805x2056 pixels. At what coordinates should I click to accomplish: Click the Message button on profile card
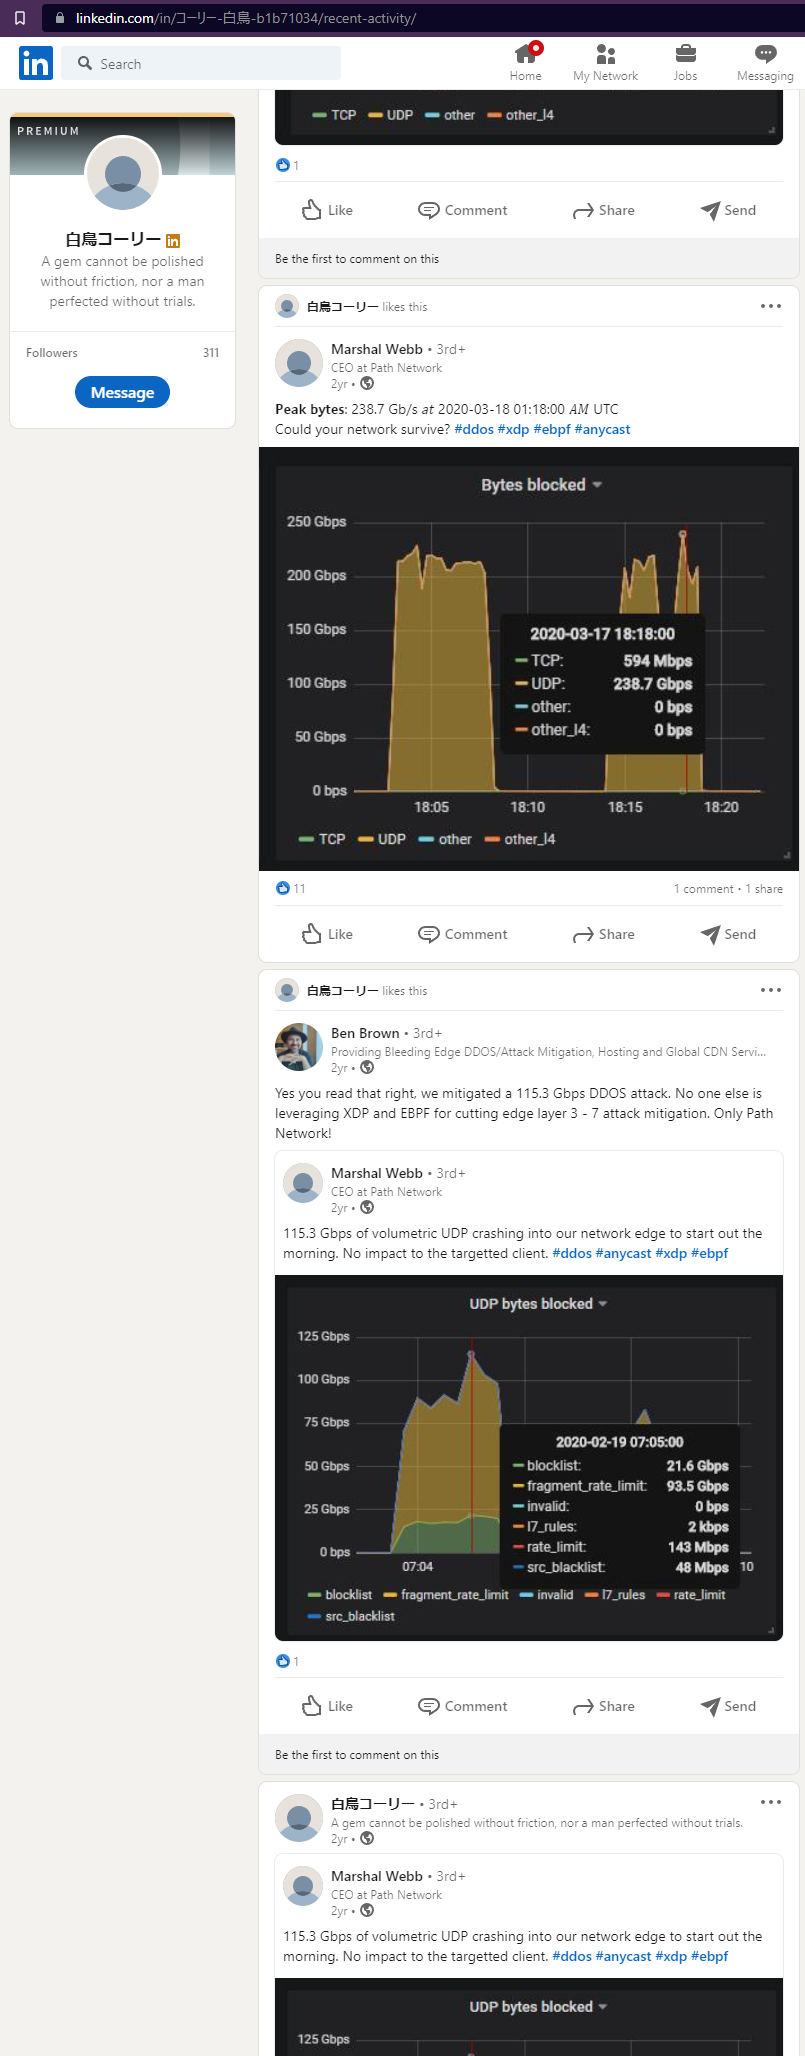pyautogui.click(x=122, y=392)
